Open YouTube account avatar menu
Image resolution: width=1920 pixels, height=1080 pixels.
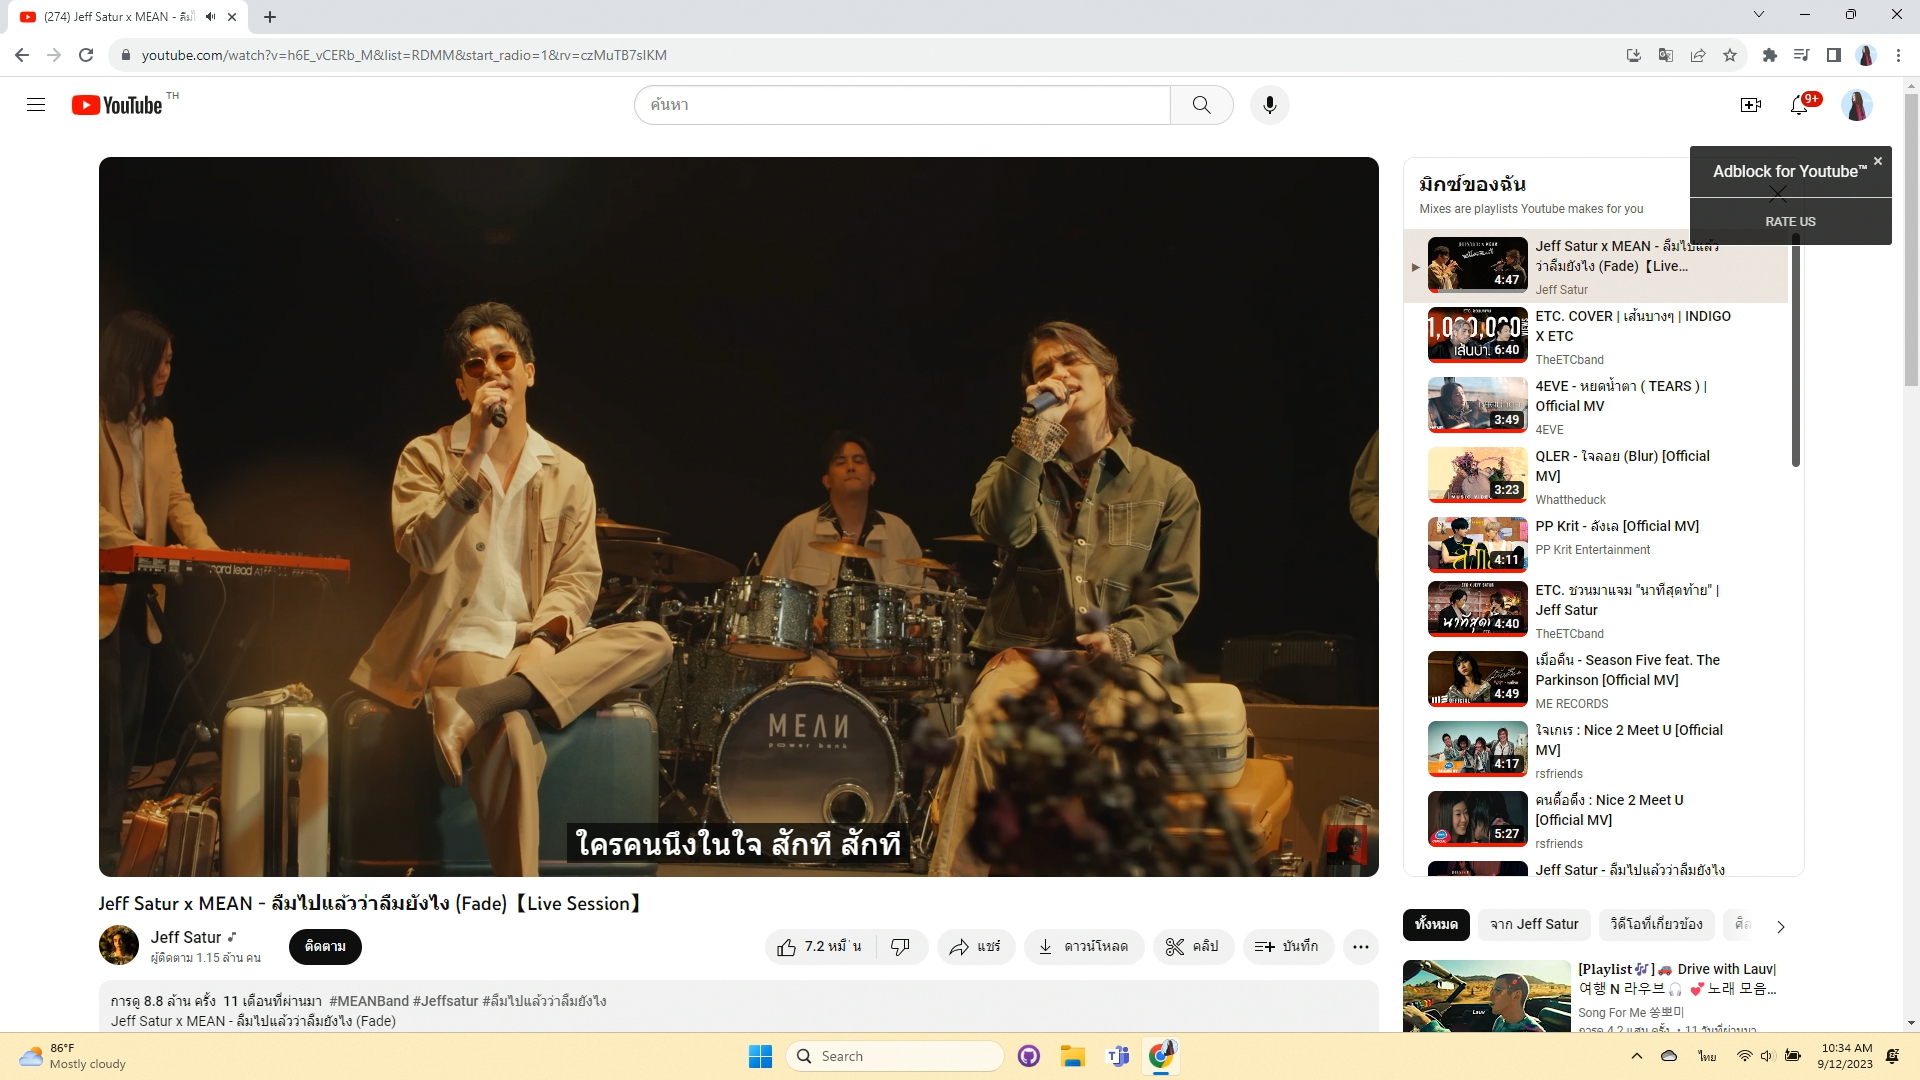1857,105
